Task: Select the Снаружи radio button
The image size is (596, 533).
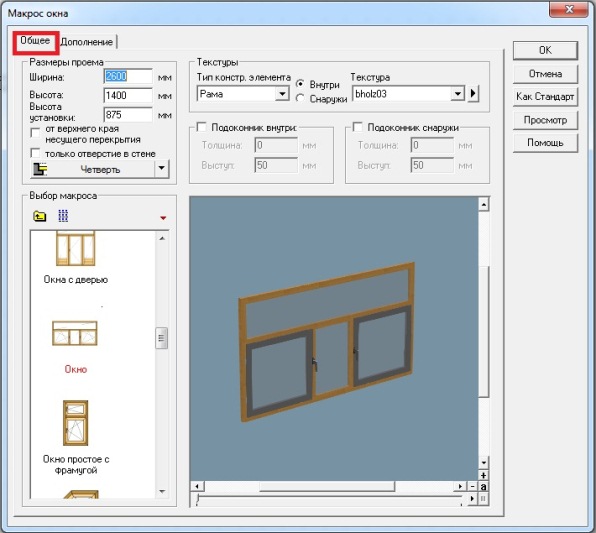Action: 300,98
